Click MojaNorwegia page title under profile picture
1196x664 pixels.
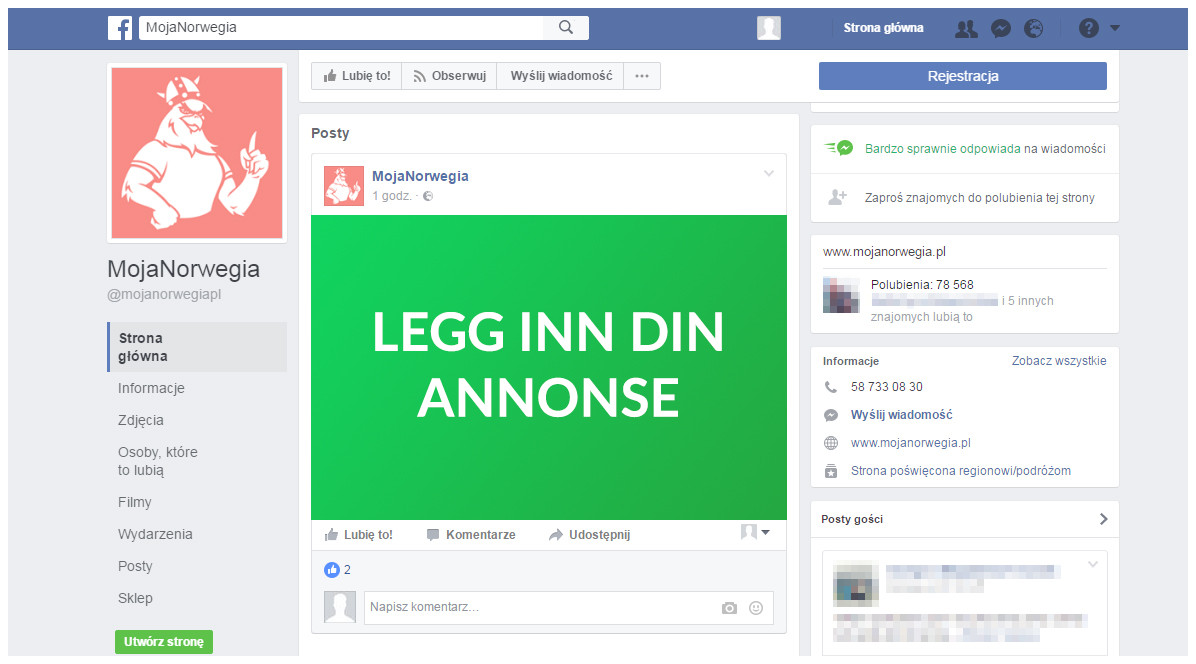pyautogui.click(x=184, y=268)
